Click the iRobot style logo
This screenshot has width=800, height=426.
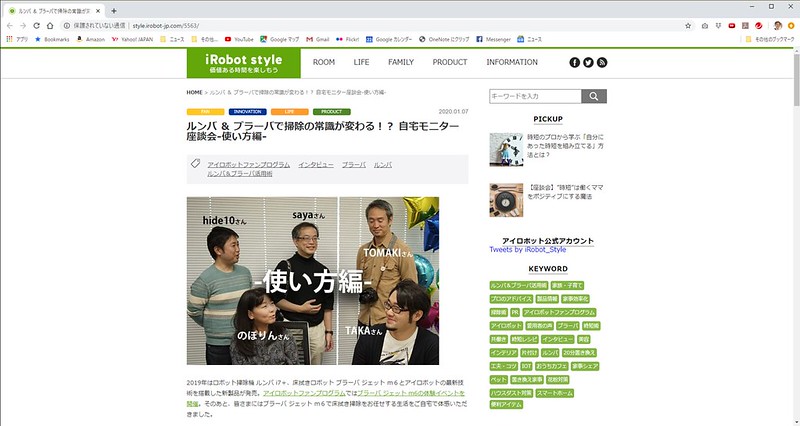tap(243, 62)
